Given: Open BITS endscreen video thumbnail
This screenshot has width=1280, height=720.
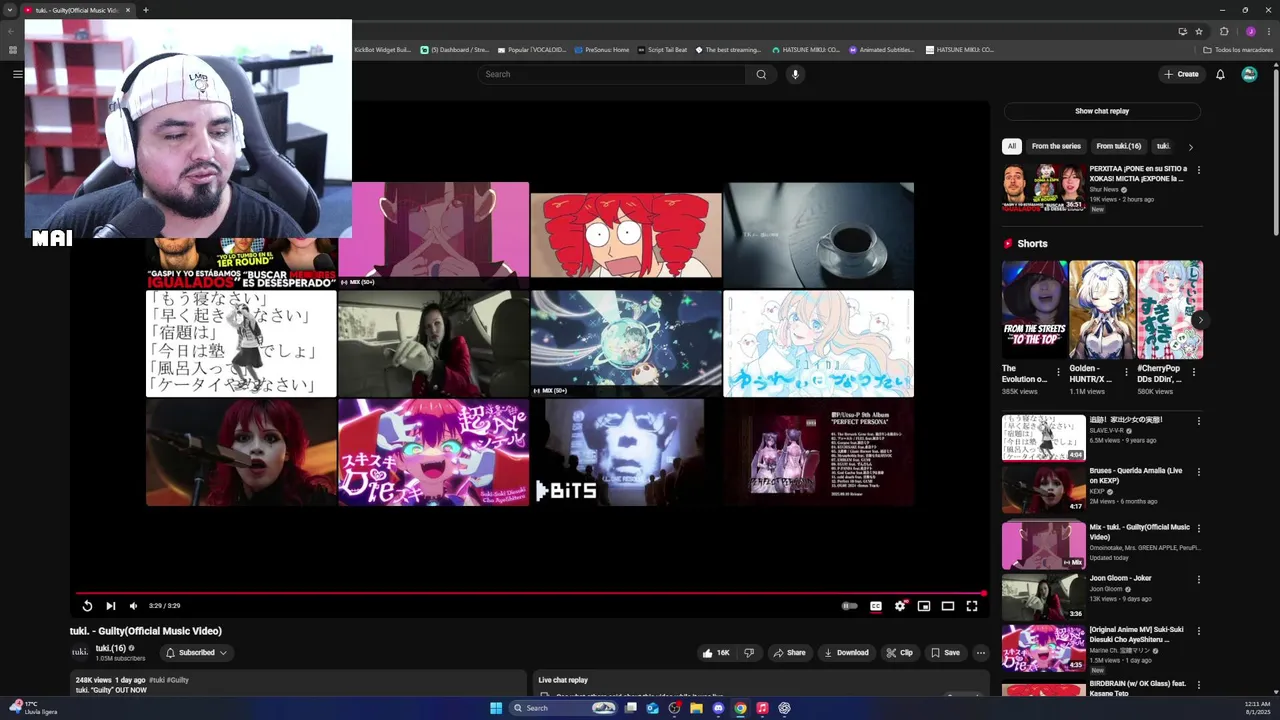Looking at the screenshot, I should (x=626, y=452).
